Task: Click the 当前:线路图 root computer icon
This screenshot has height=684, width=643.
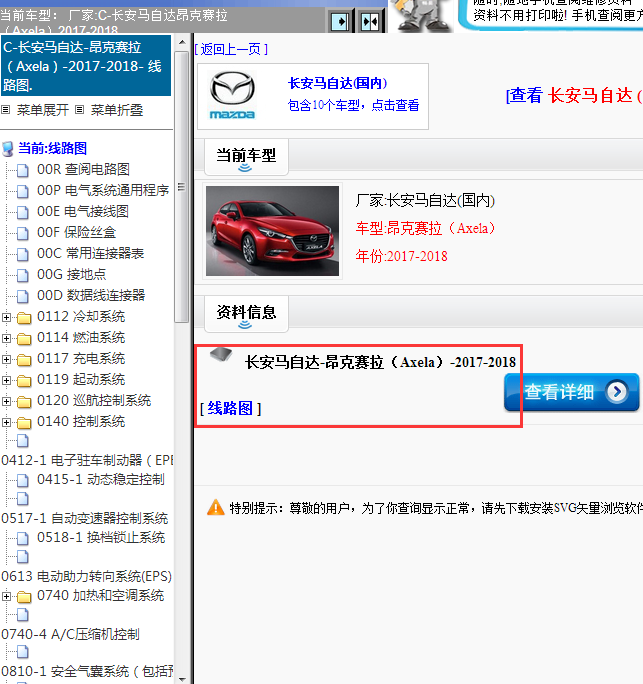Action: tap(7, 149)
